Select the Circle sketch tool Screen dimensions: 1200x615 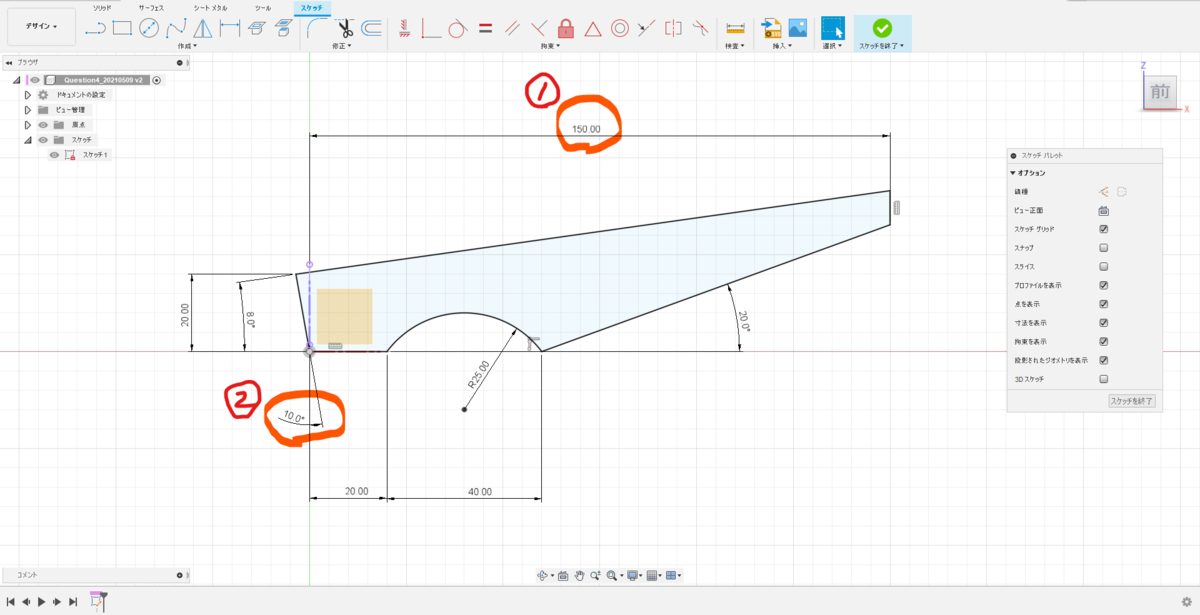coord(149,28)
